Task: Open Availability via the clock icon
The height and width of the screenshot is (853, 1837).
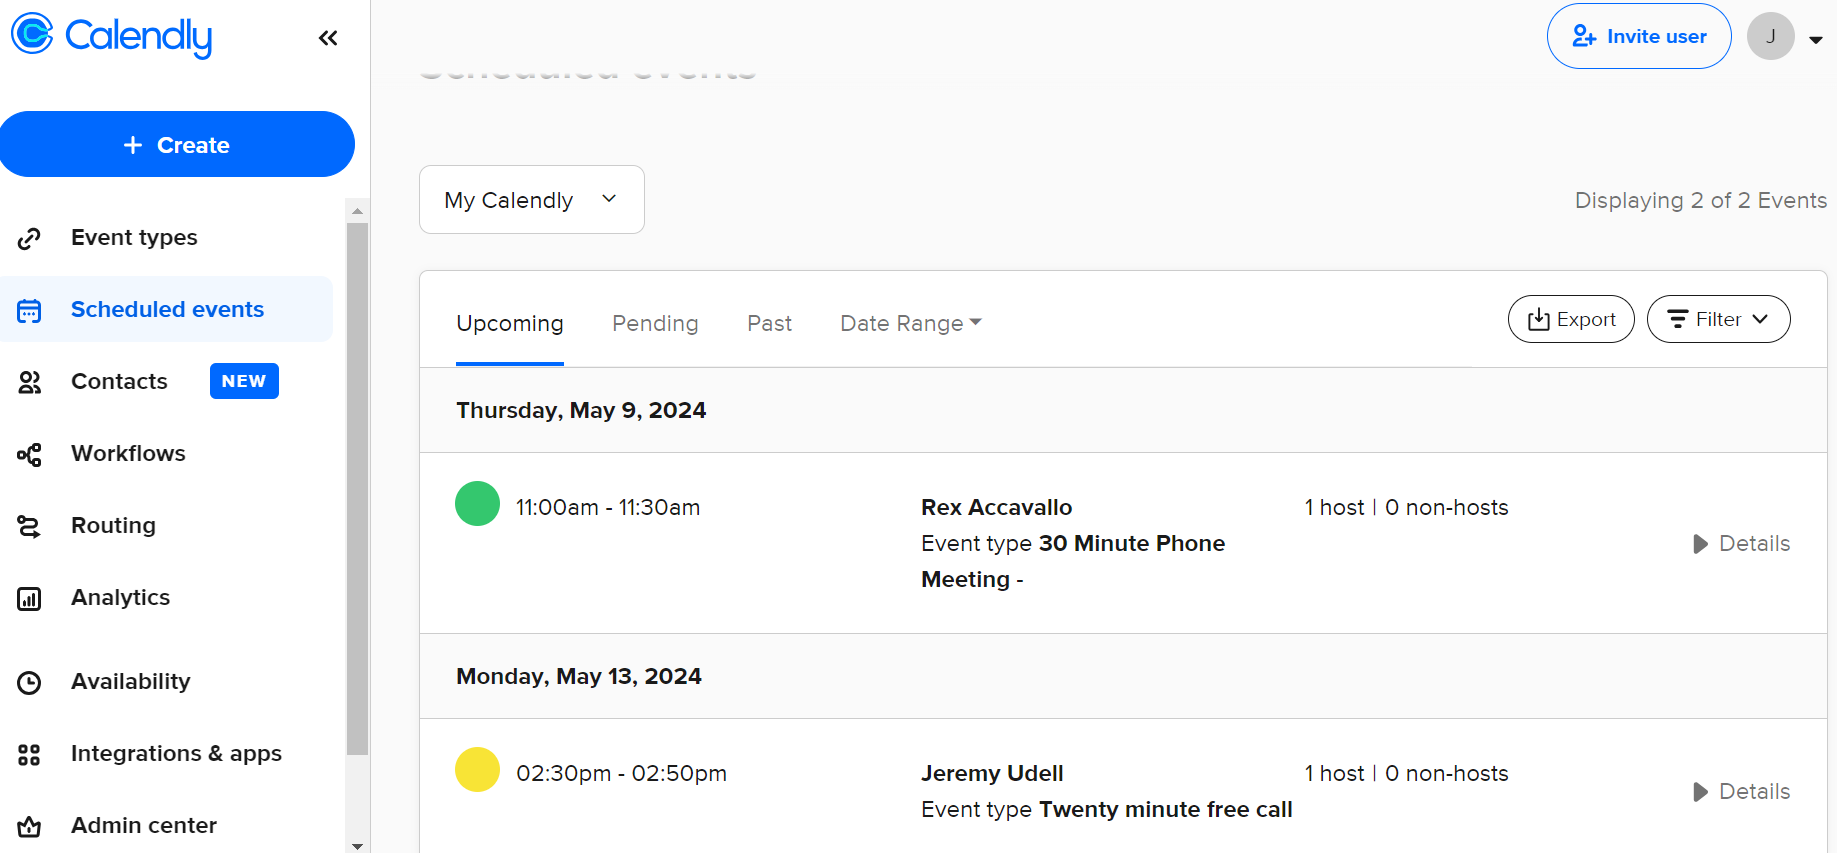Action: (30, 682)
